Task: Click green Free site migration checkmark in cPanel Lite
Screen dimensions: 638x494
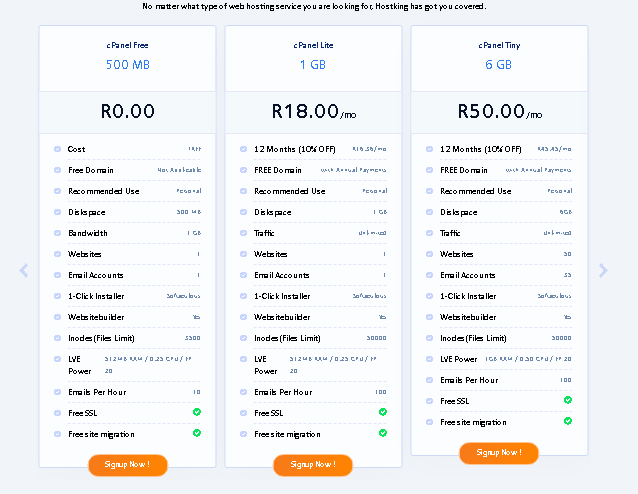Action: point(383,433)
